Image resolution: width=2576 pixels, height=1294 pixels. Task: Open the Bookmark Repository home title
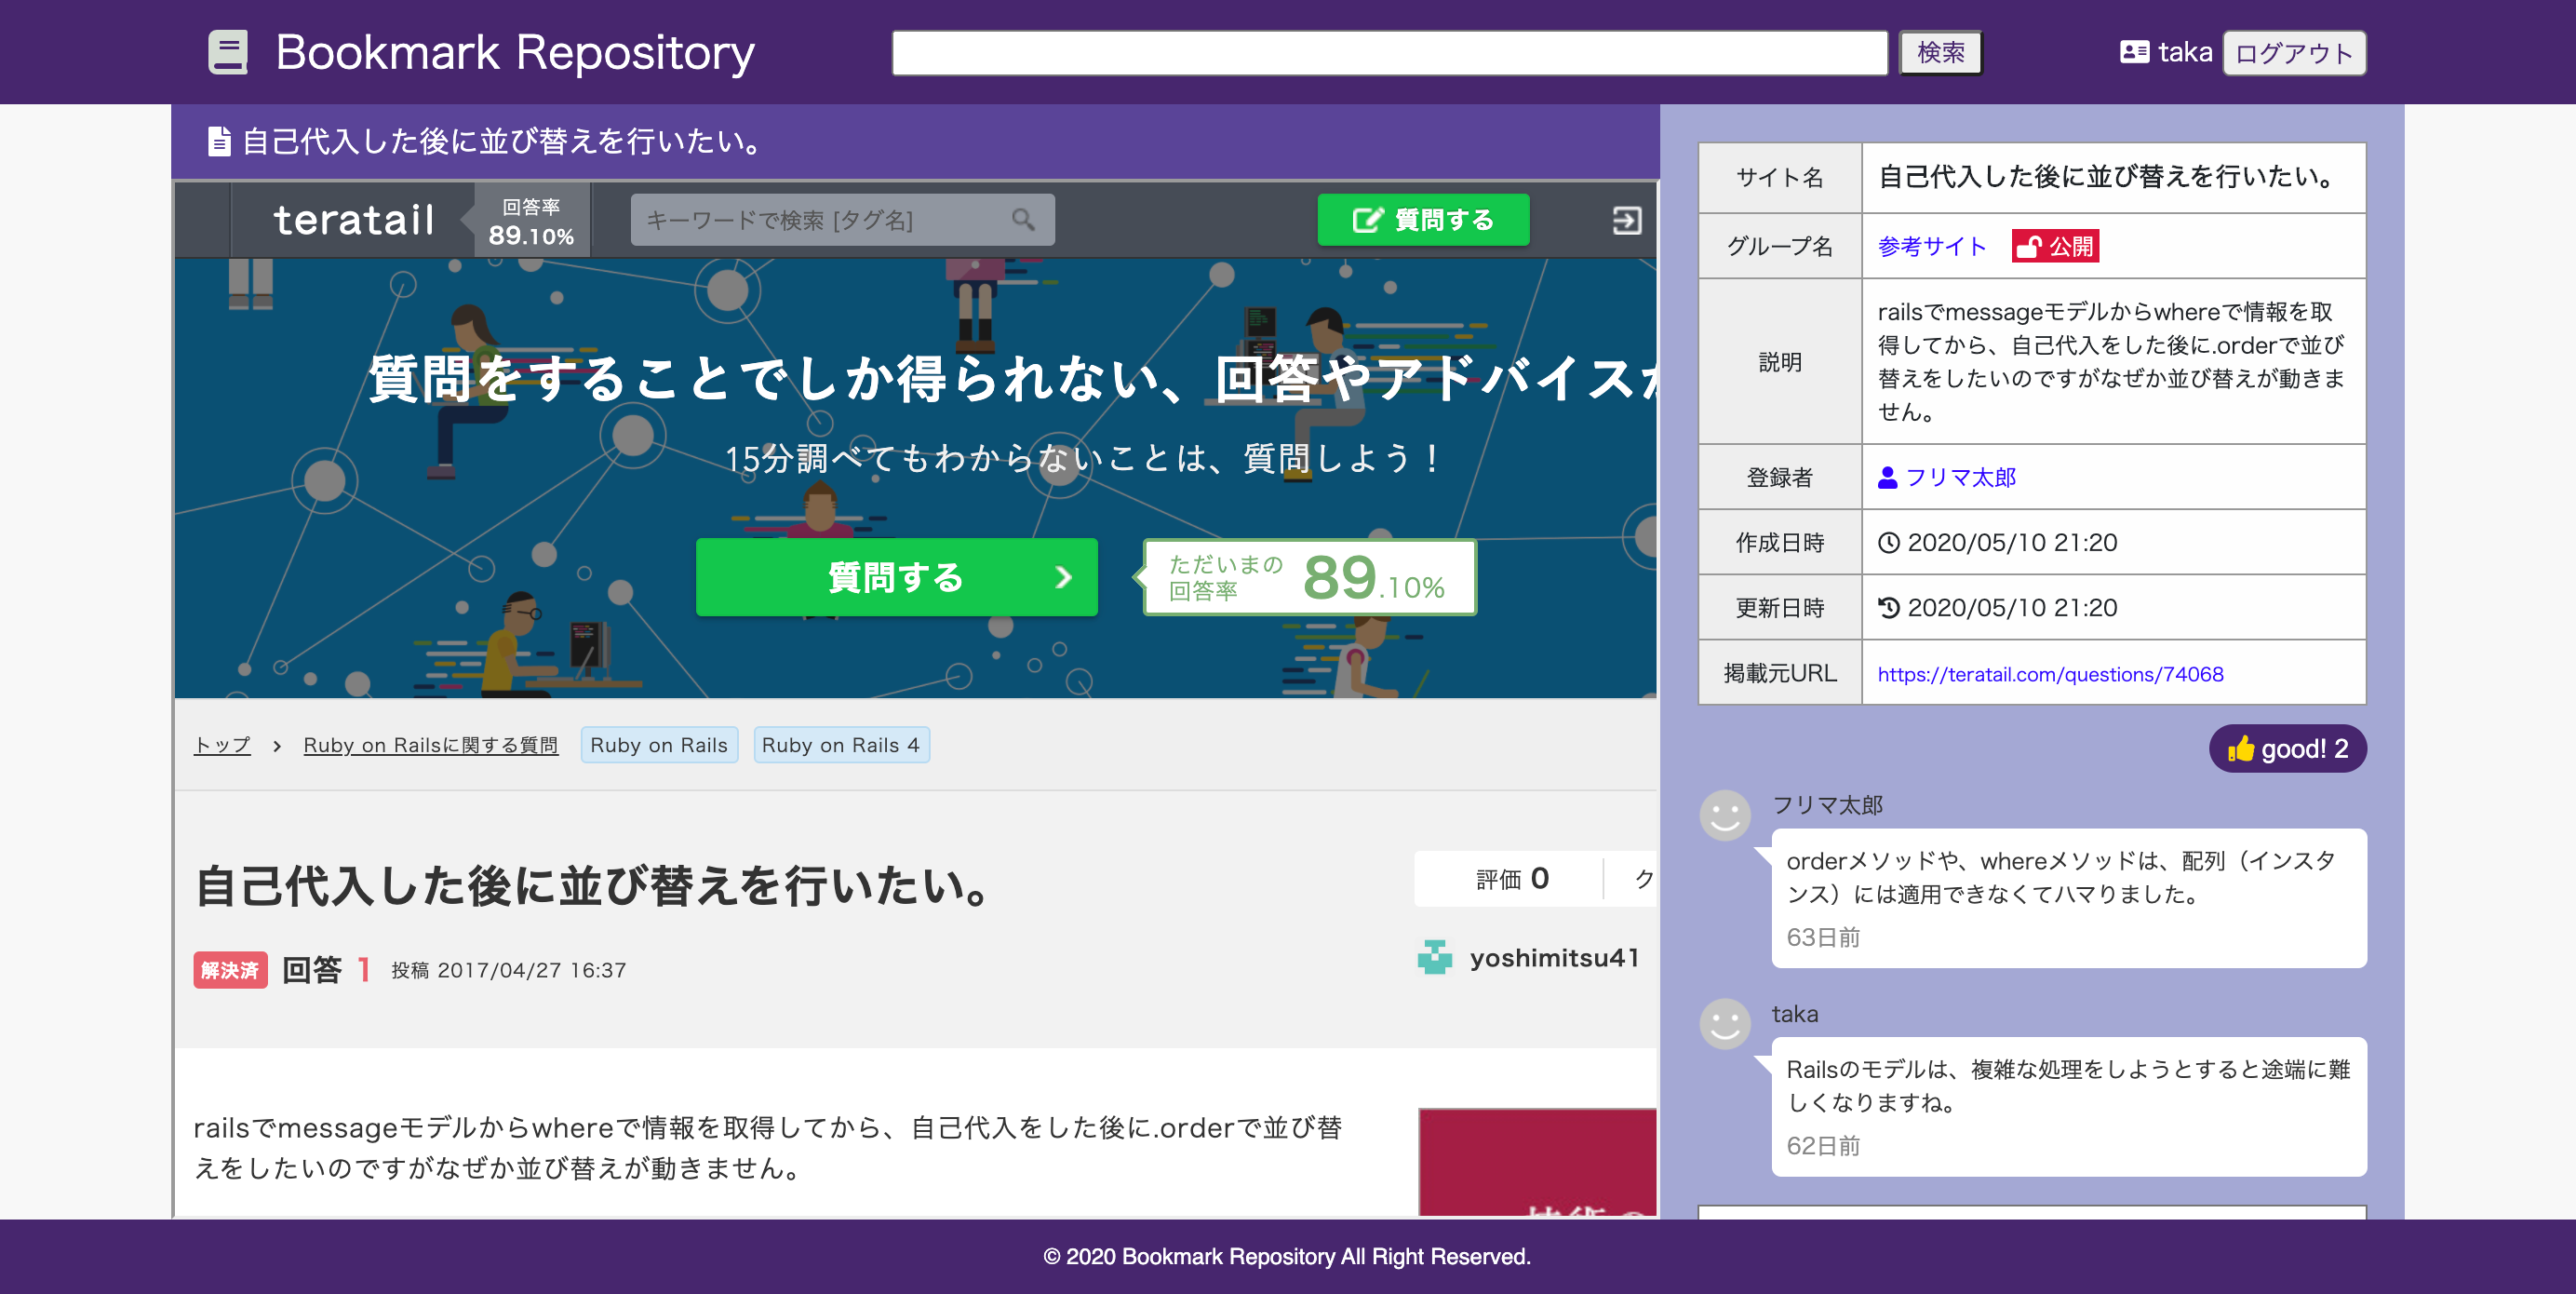coord(514,52)
